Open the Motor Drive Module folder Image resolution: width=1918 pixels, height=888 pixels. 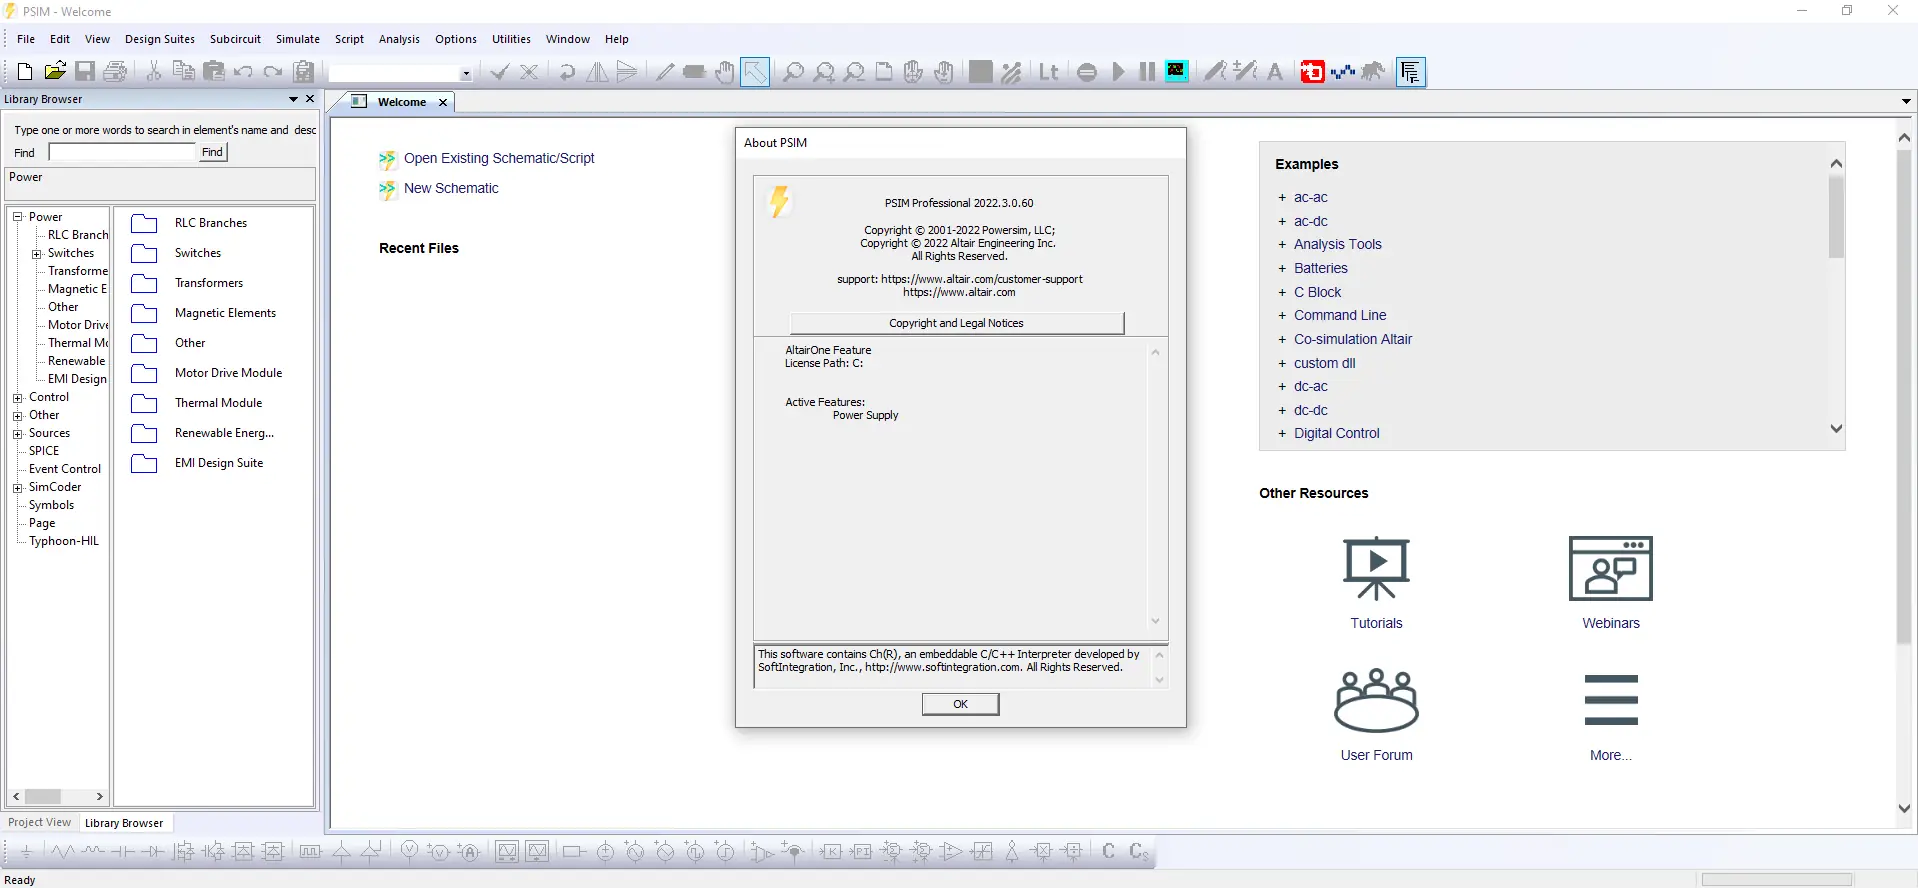coord(208,373)
